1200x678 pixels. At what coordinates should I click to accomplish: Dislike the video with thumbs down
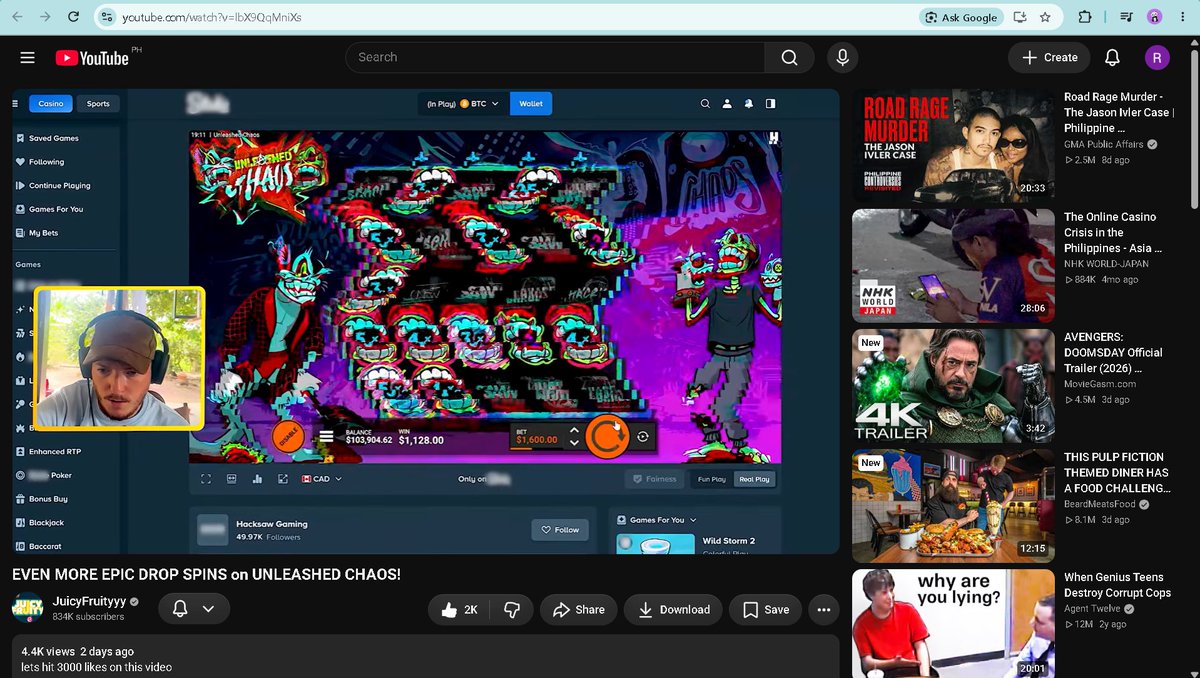click(x=510, y=609)
